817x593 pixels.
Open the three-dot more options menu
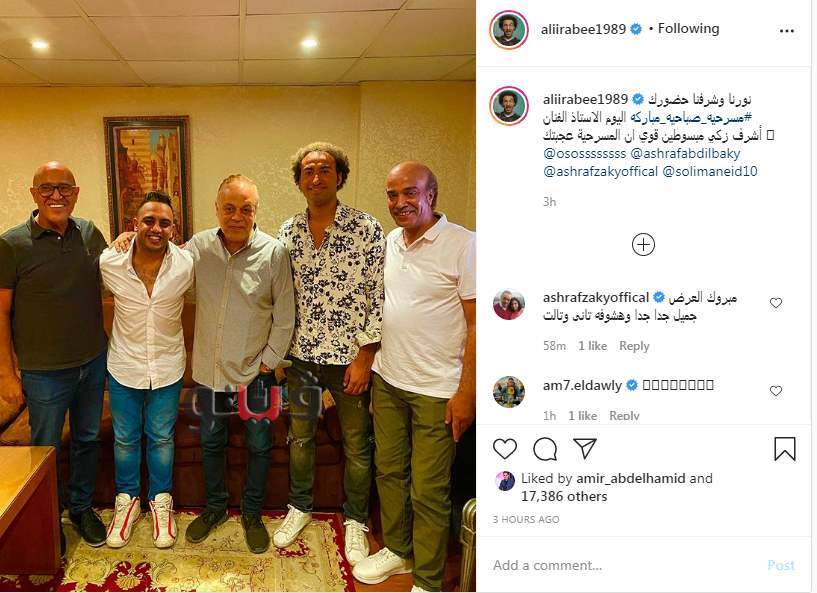tap(786, 31)
